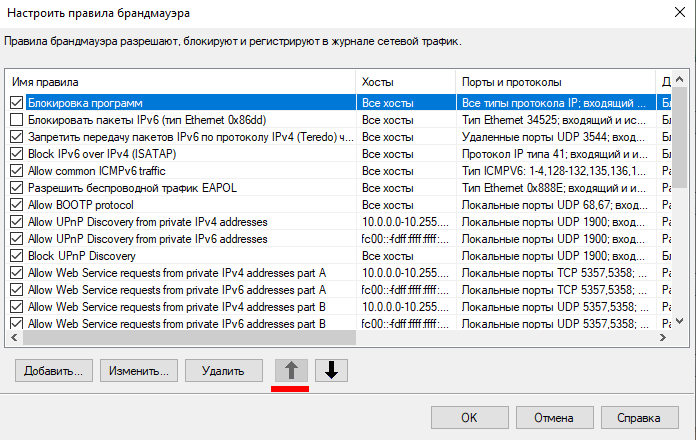Enable the Блокировать пакеты IPv6 rule checkbox

click(16, 120)
